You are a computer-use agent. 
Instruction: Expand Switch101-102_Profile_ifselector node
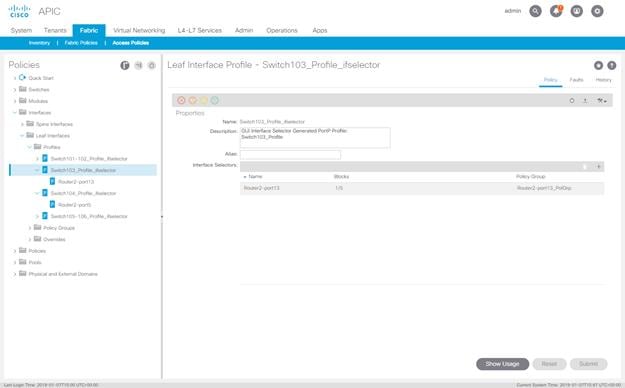37,159
